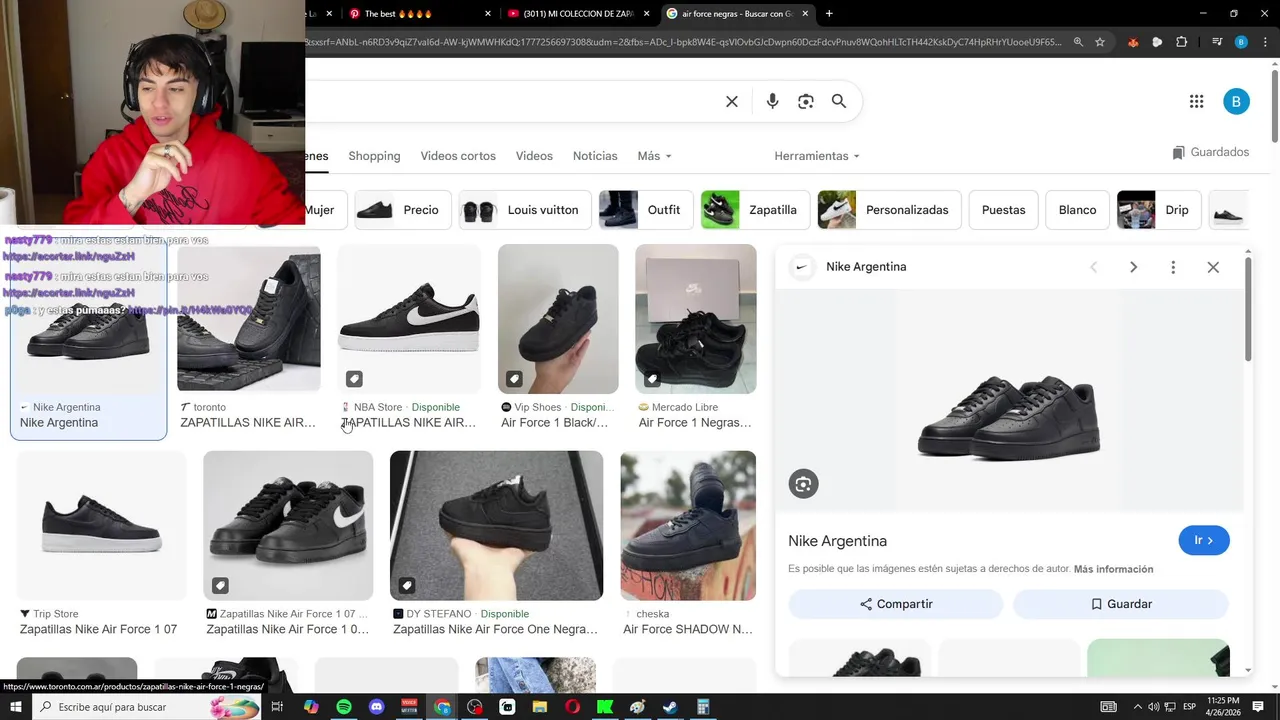Open the media controls icon in the toolbar
This screenshot has width=1280, height=720.
[x=1217, y=42]
